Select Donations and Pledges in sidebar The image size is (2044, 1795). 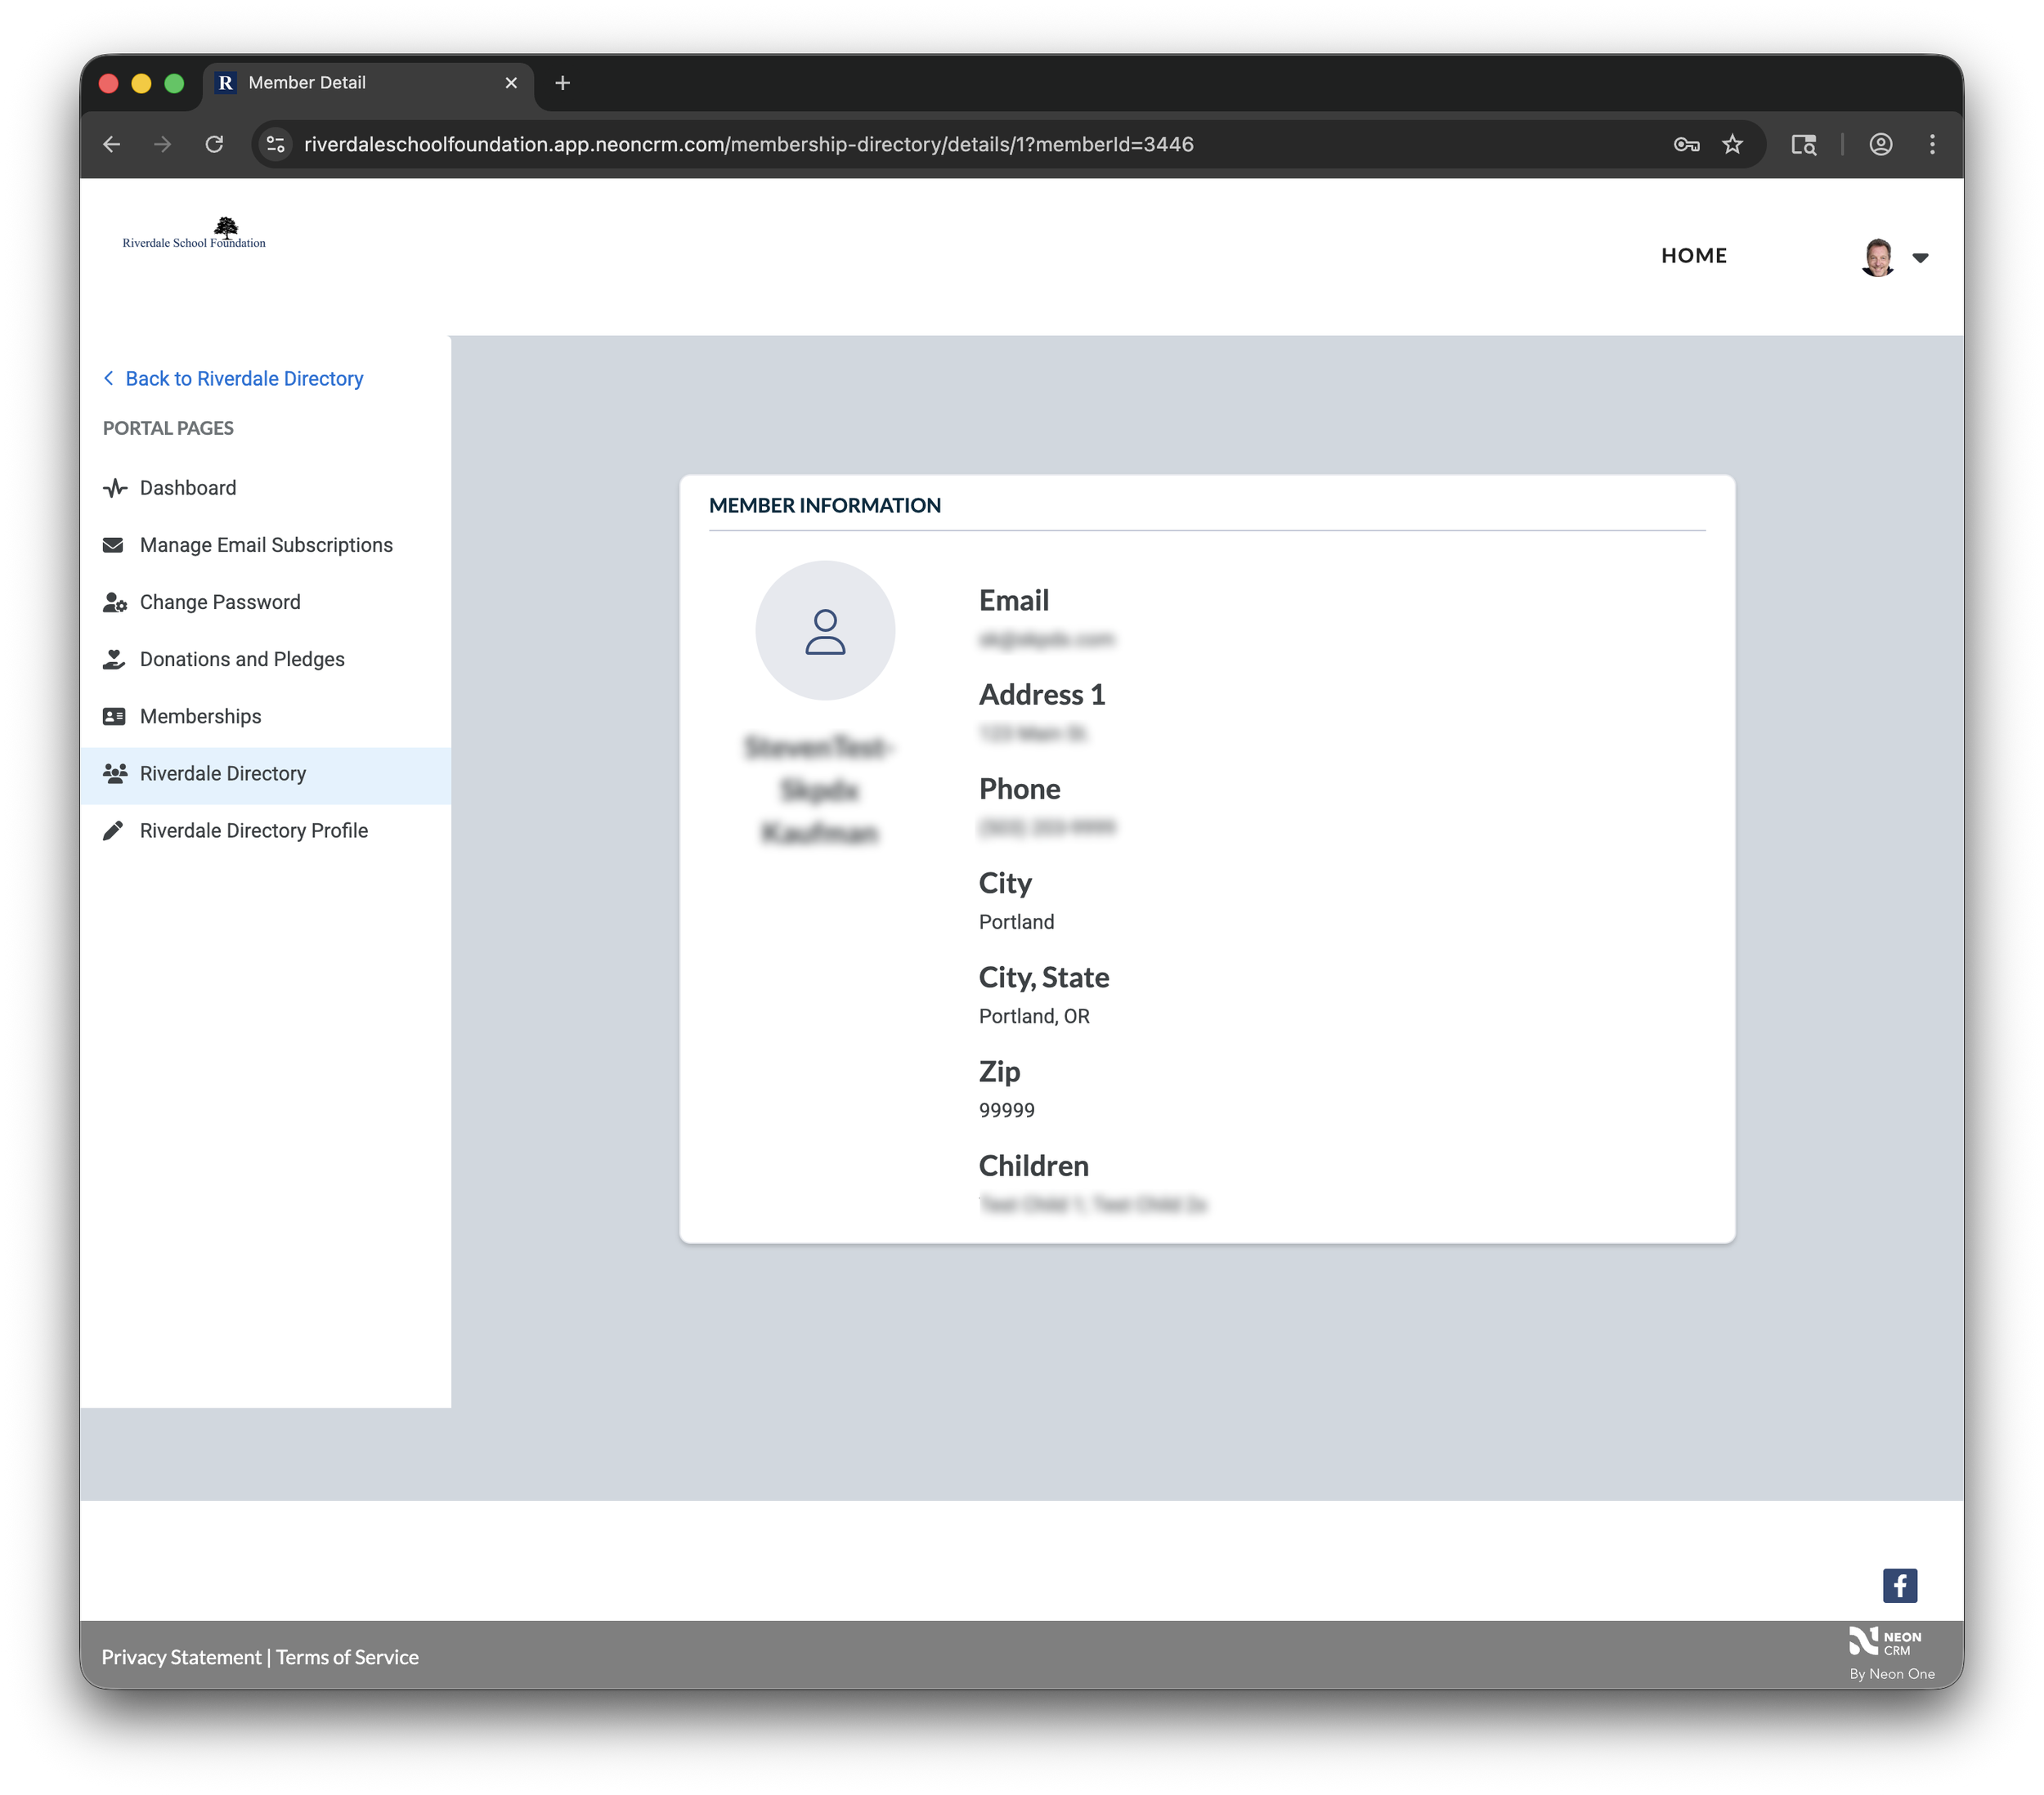[x=242, y=659]
